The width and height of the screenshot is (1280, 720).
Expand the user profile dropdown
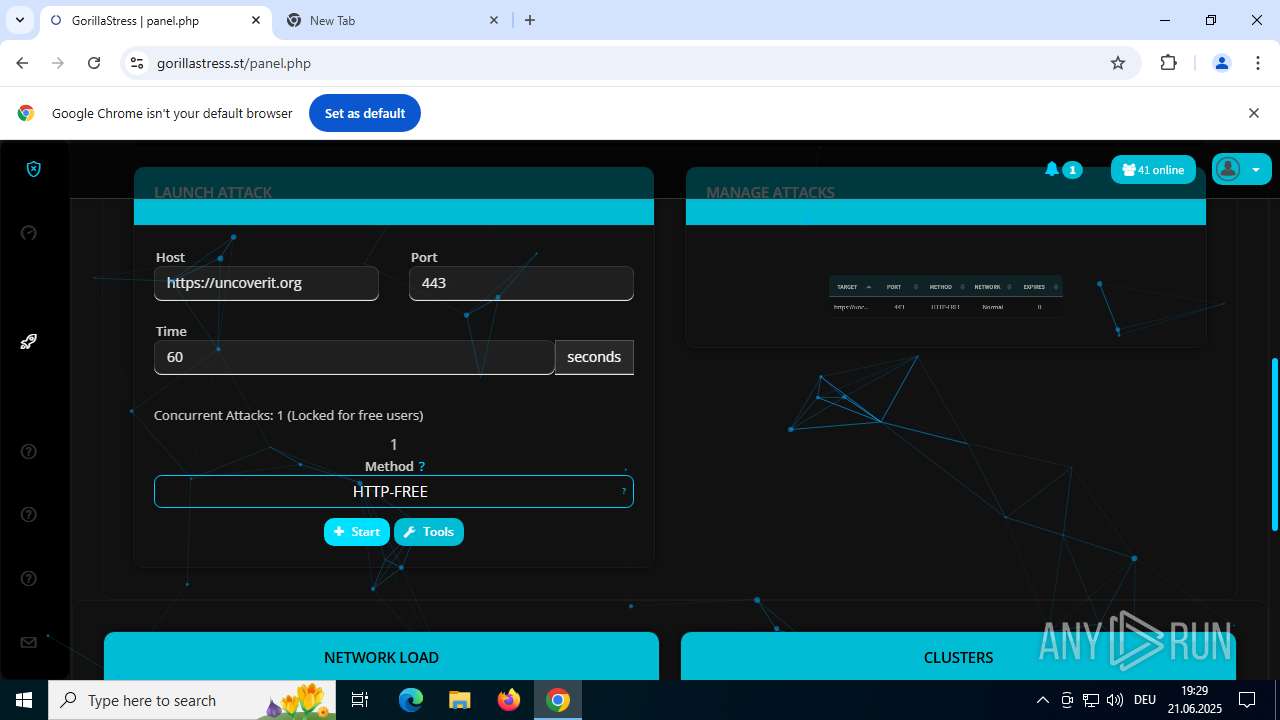[x=1242, y=169]
